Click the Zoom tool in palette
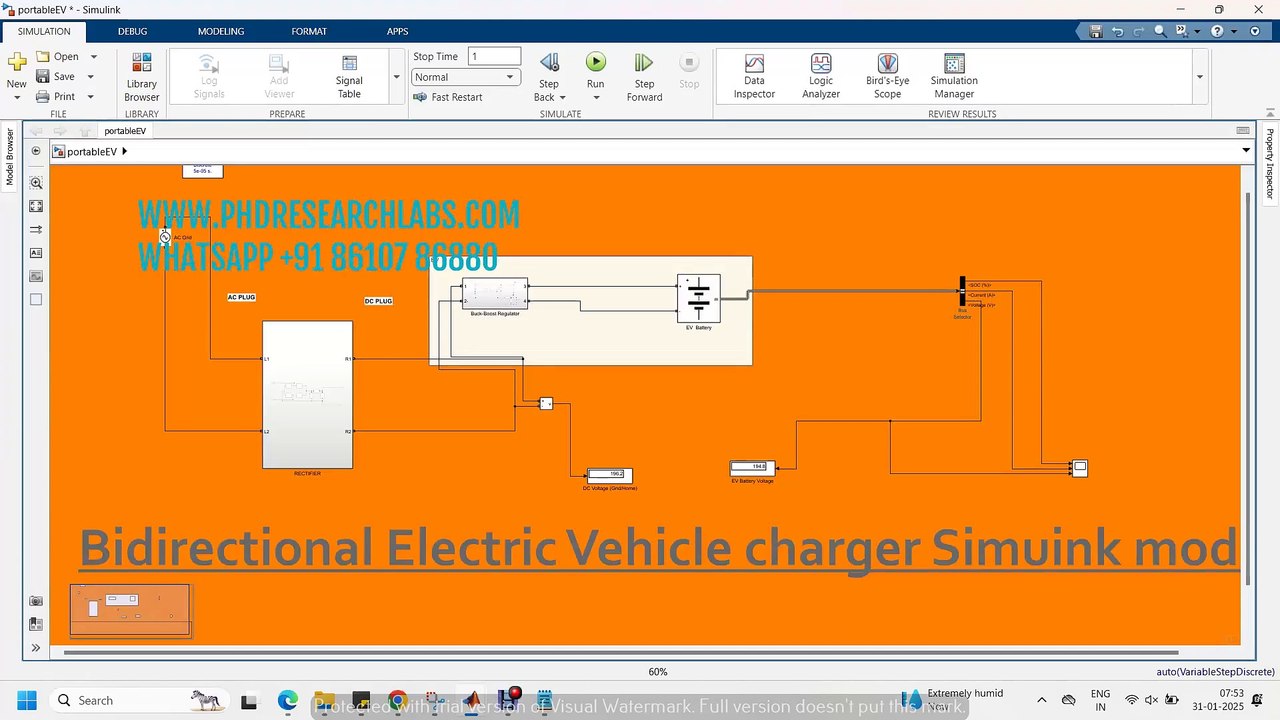This screenshot has height=720, width=1280. pos(36,183)
